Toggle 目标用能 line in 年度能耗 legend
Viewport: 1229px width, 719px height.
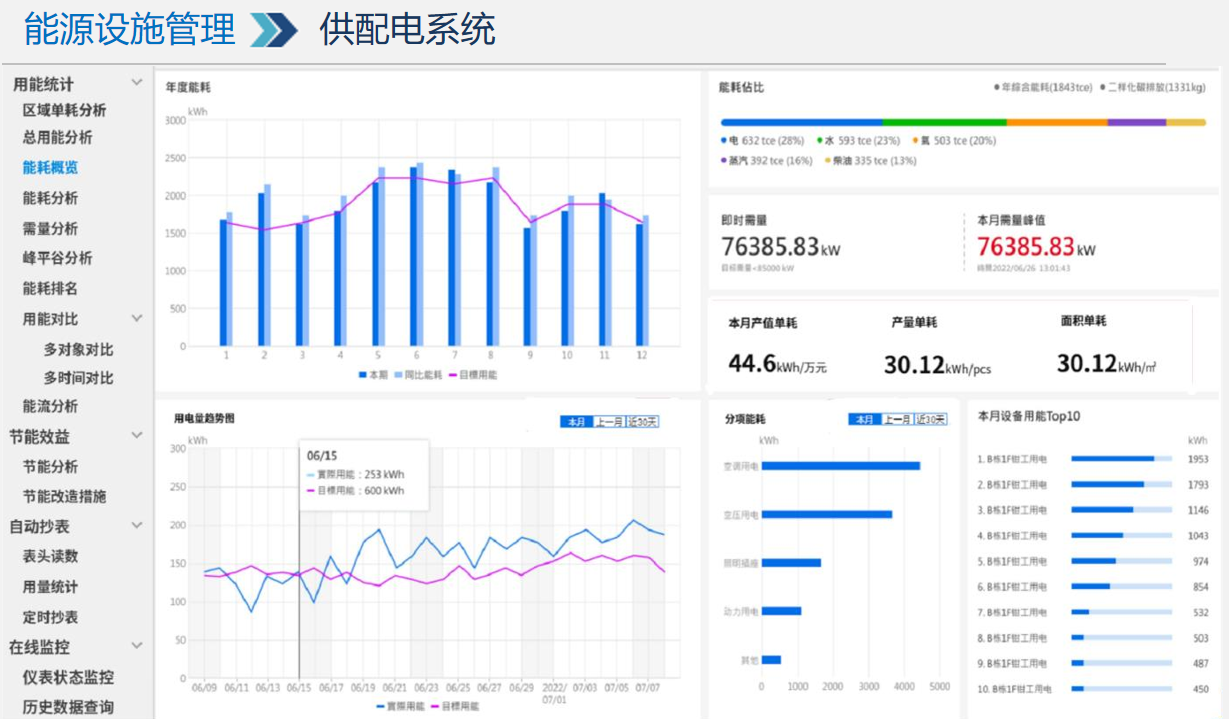(x=473, y=375)
